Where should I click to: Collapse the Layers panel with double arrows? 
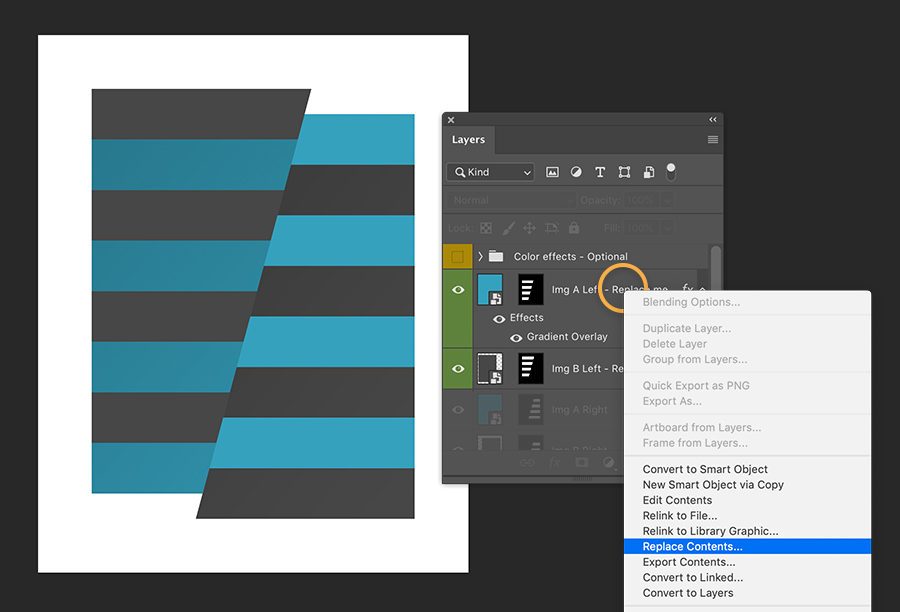click(713, 119)
